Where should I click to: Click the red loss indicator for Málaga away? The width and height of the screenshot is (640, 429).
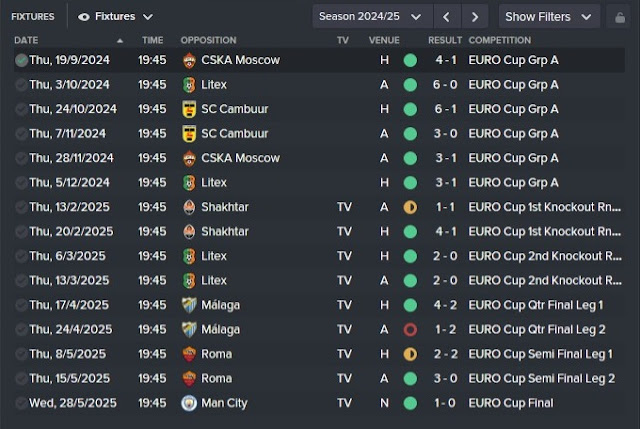point(410,330)
